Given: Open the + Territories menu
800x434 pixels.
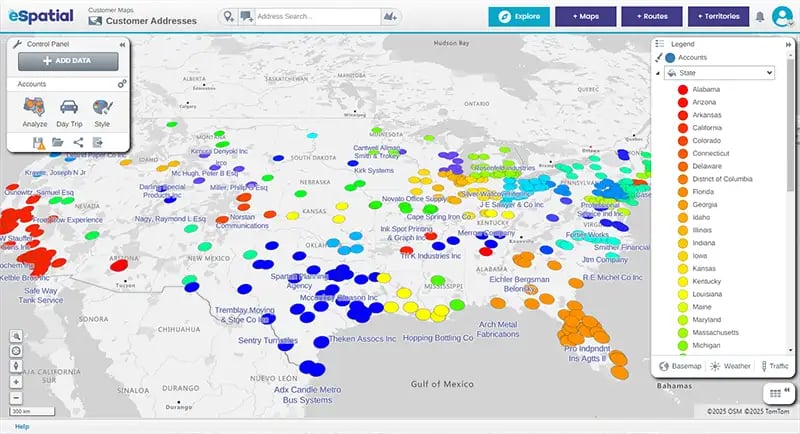Looking at the screenshot, I should coord(718,16).
